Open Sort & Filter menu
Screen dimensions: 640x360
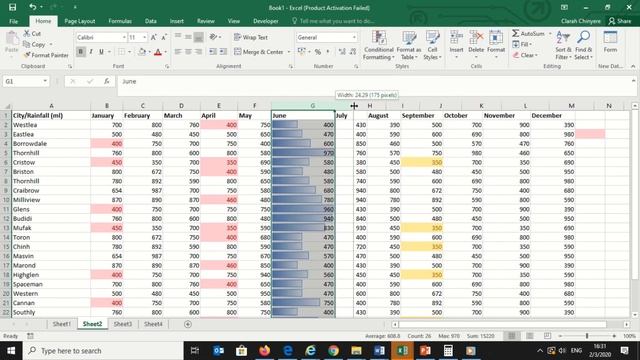pyautogui.click(x=563, y=45)
